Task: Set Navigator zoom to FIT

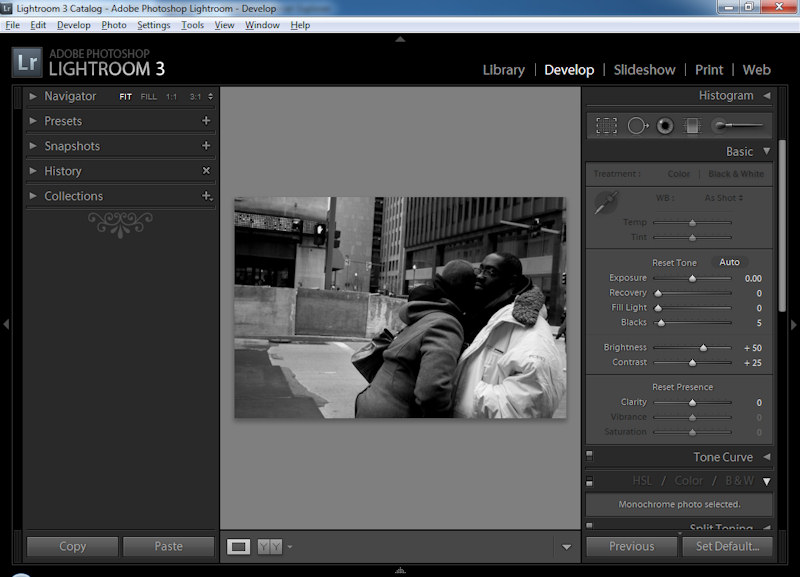Action: pyautogui.click(x=126, y=96)
